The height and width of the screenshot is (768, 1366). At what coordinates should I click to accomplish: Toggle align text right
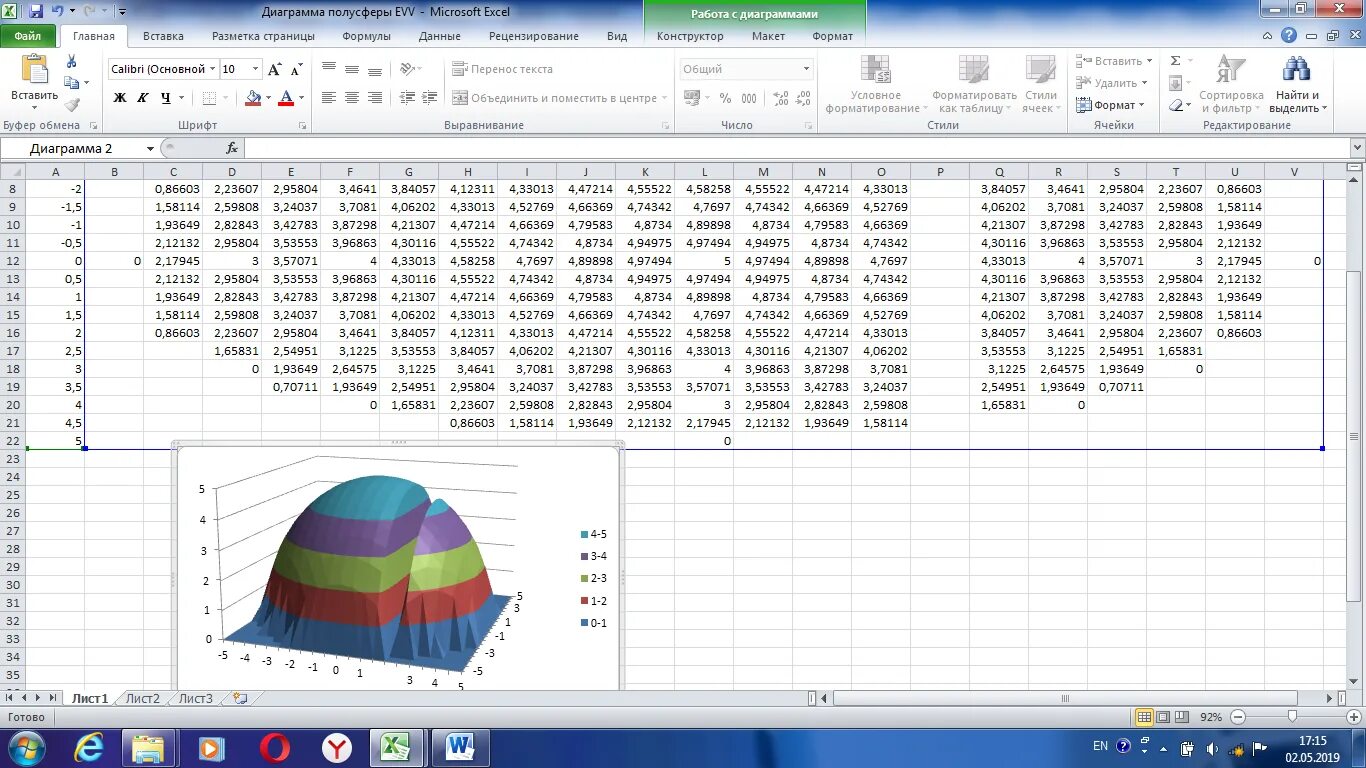pyautogui.click(x=375, y=98)
